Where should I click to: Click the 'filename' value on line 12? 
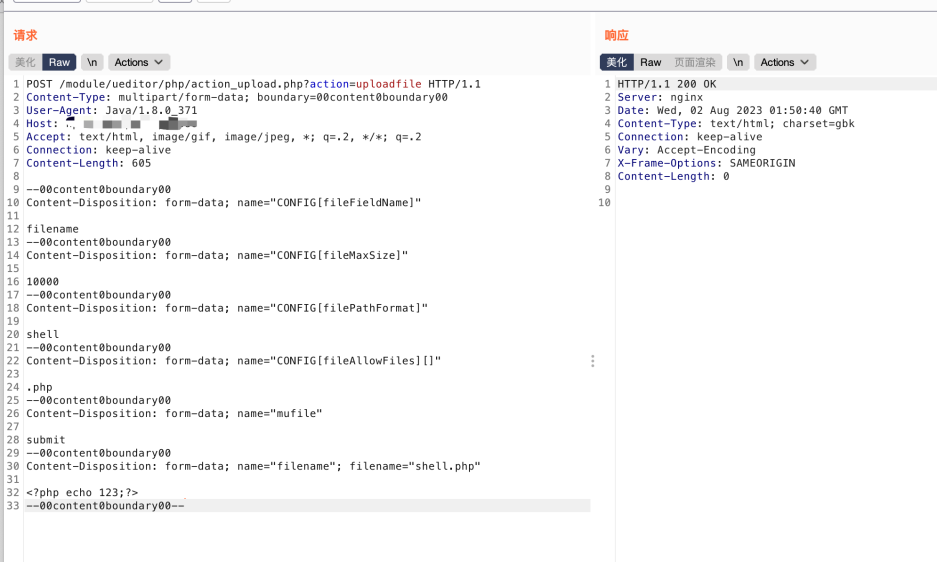53,229
